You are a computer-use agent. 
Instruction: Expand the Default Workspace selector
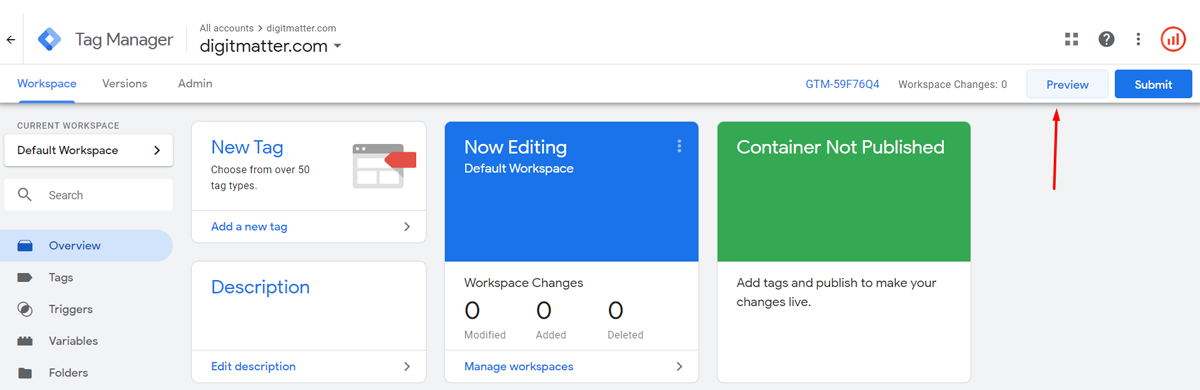pyautogui.click(x=88, y=151)
